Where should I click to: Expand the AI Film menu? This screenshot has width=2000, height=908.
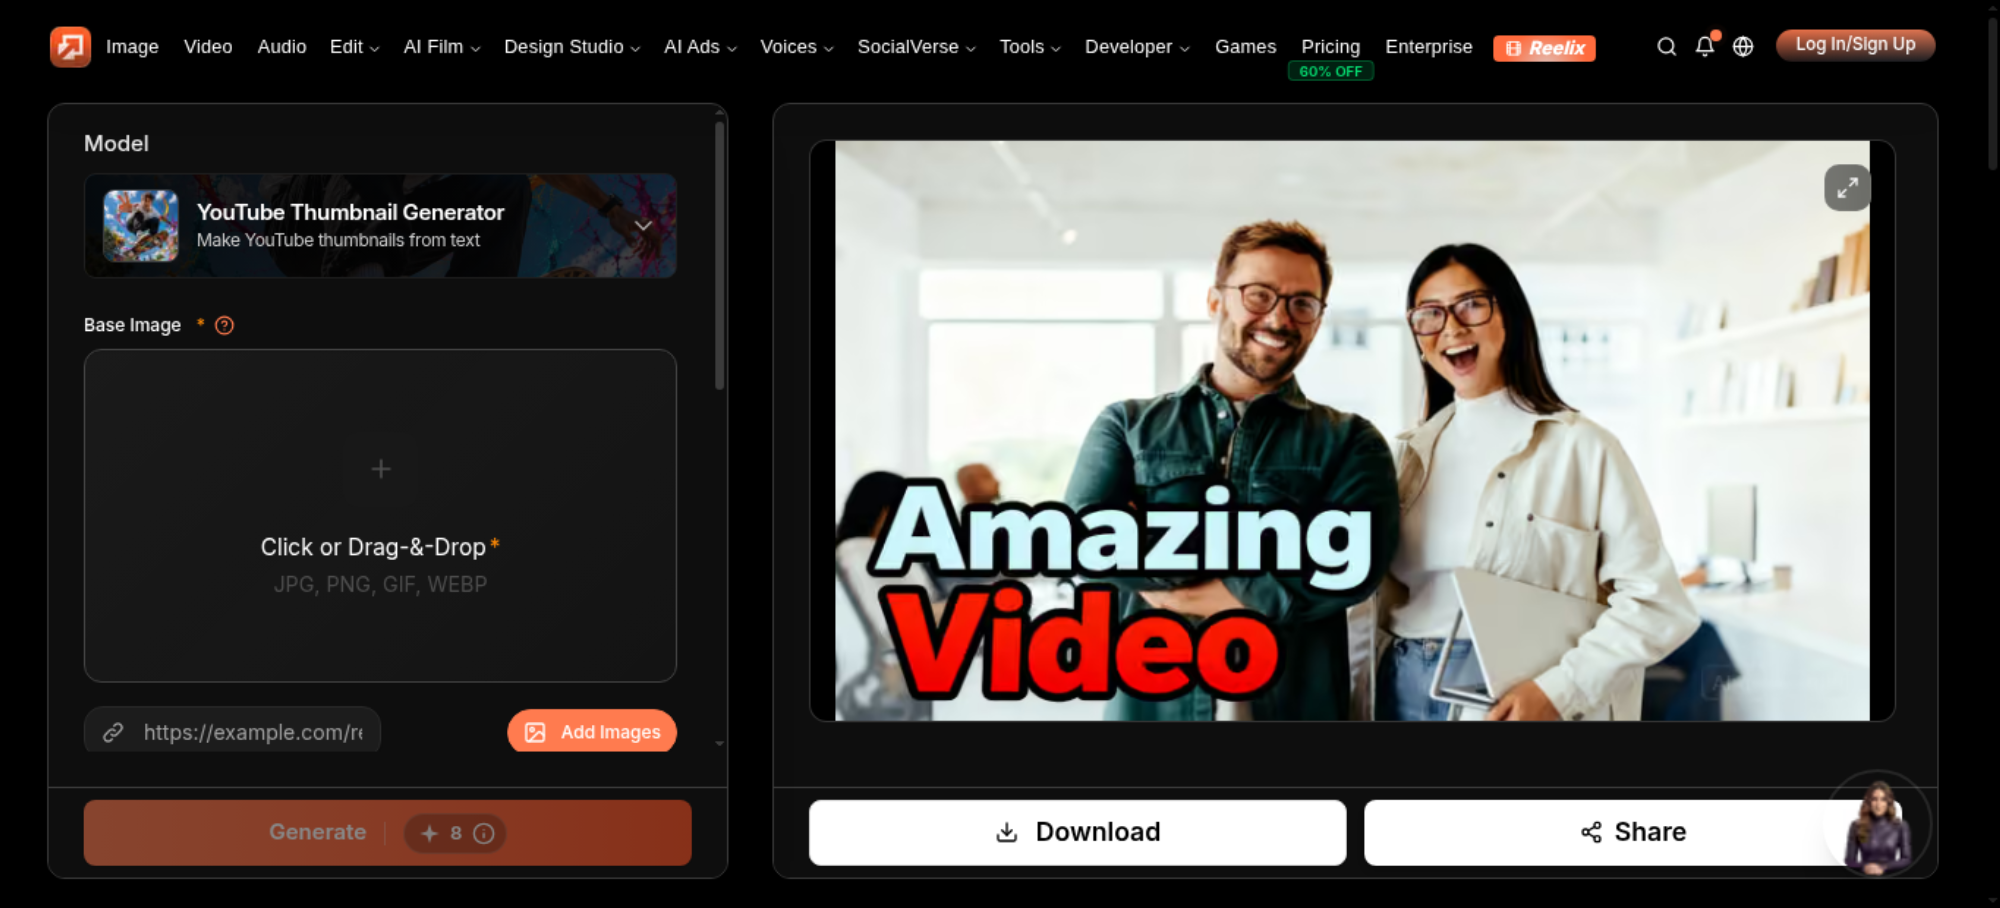pyautogui.click(x=442, y=46)
